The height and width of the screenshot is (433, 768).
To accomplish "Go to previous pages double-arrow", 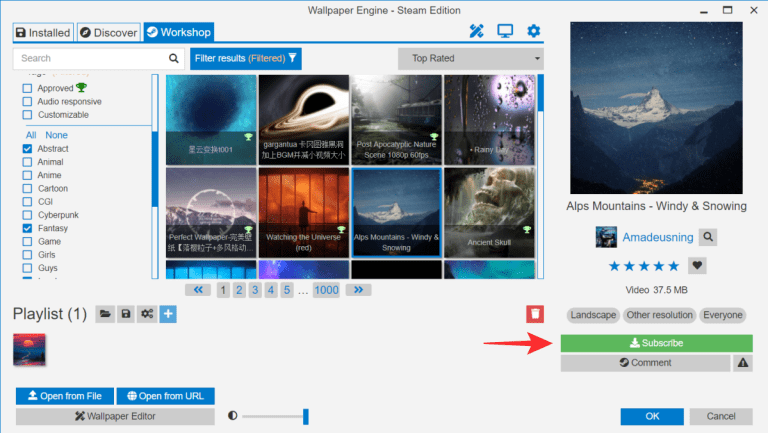I will [x=198, y=290].
